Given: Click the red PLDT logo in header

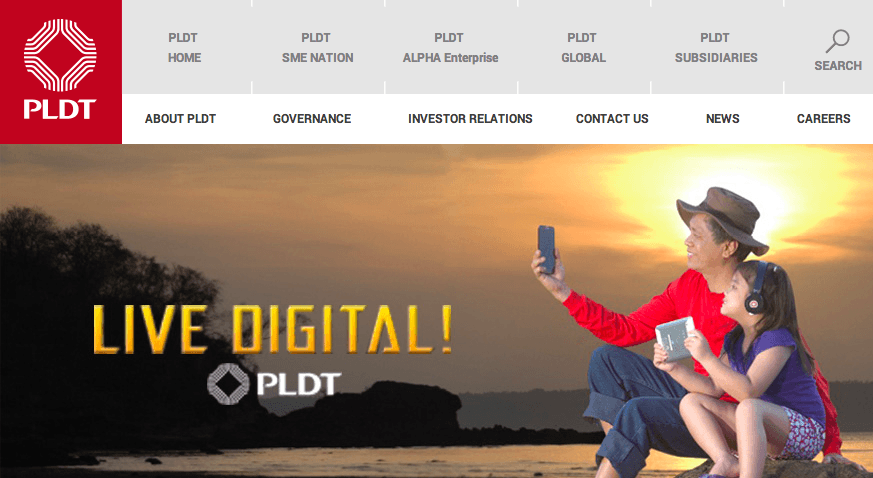Looking at the screenshot, I should click(x=61, y=72).
